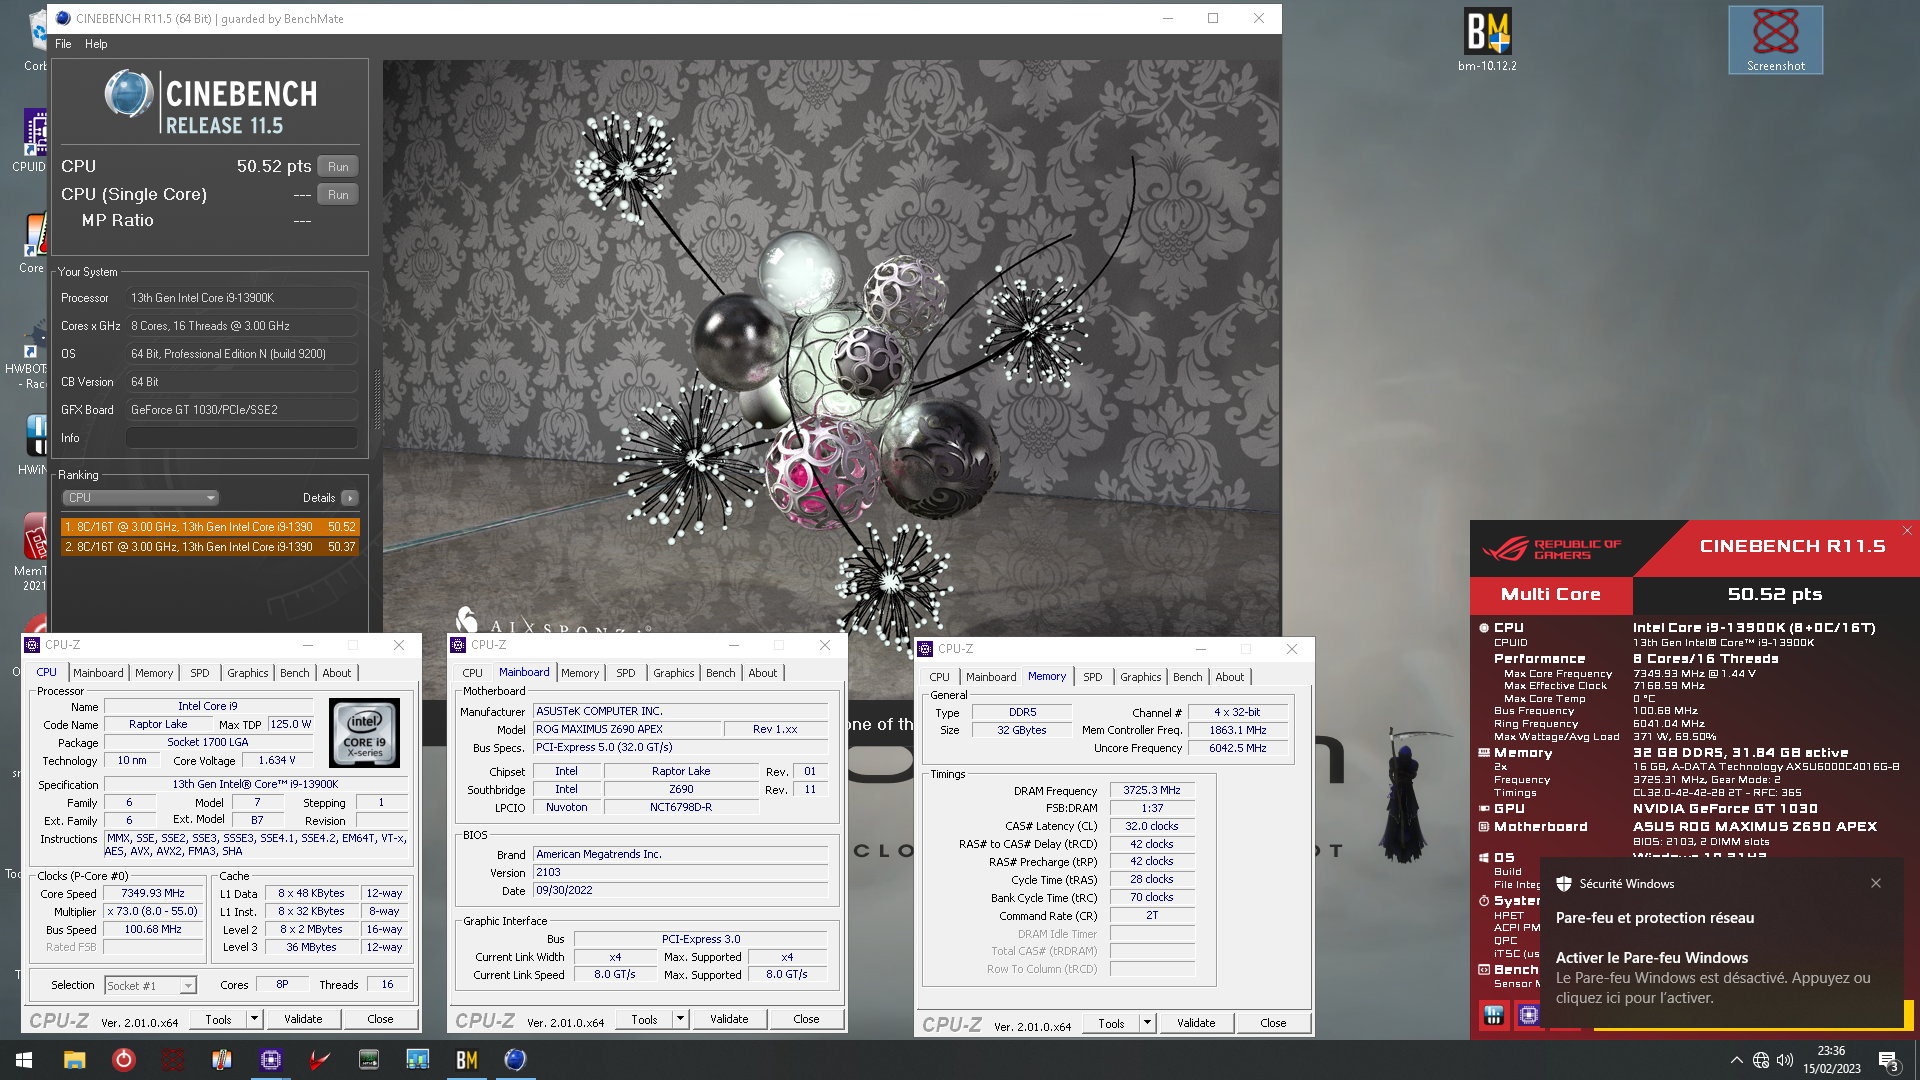Open the thermometer Core Temp taskbar icon
Viewport: 1920px width, 1080px height.
222,1060
